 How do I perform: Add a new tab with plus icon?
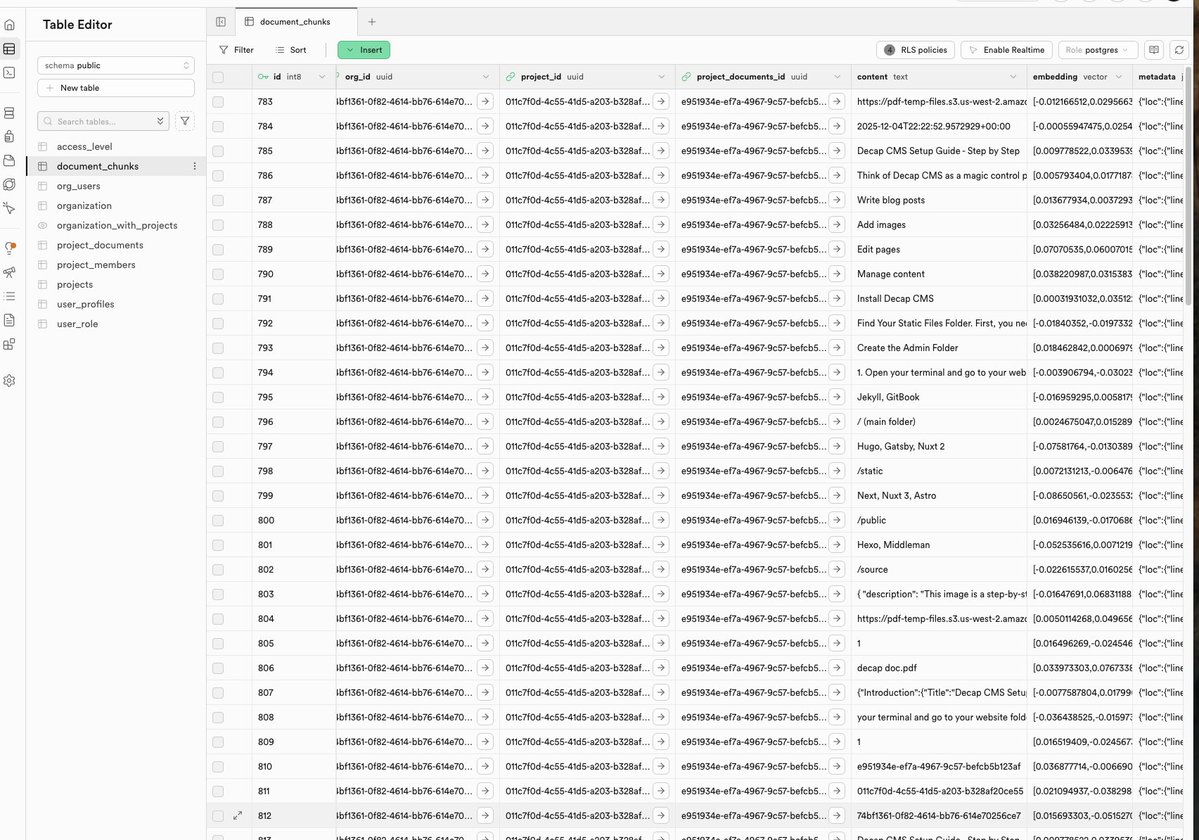pyautogui.click(x=372, y=22)
